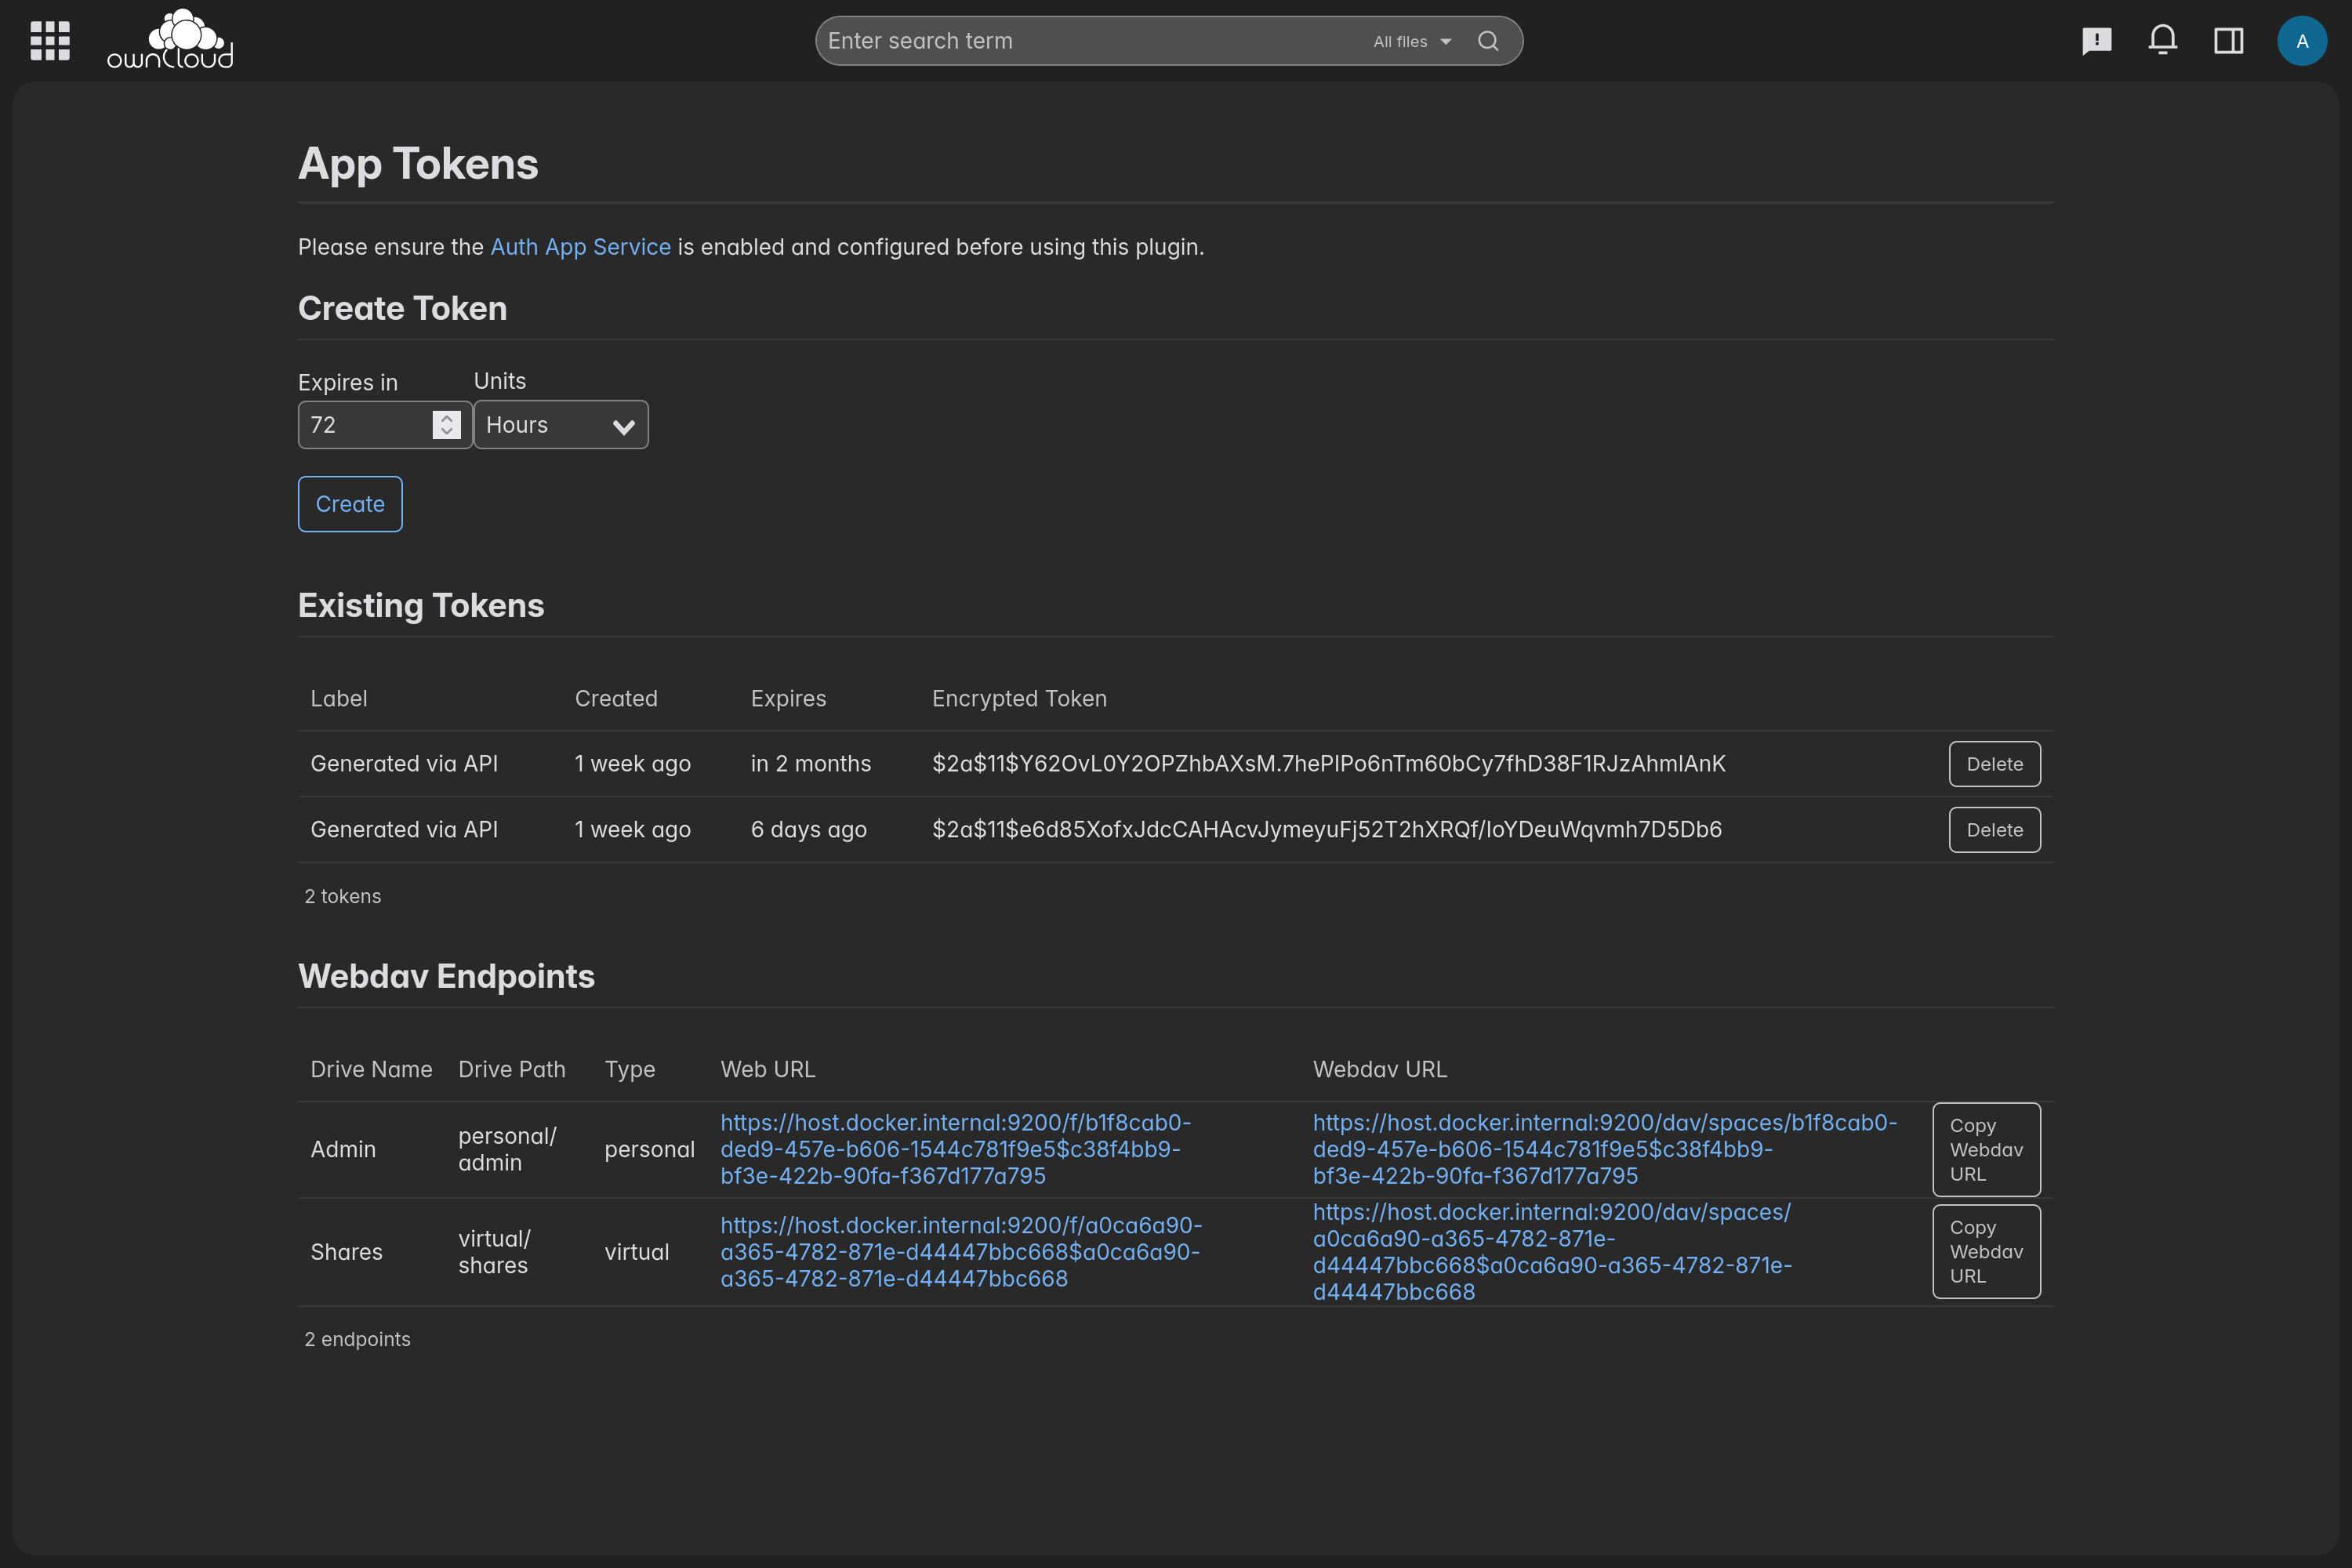Click the Drive Path column header
Screen dimensions: 2352x1568
click(x=512, y=1070)
